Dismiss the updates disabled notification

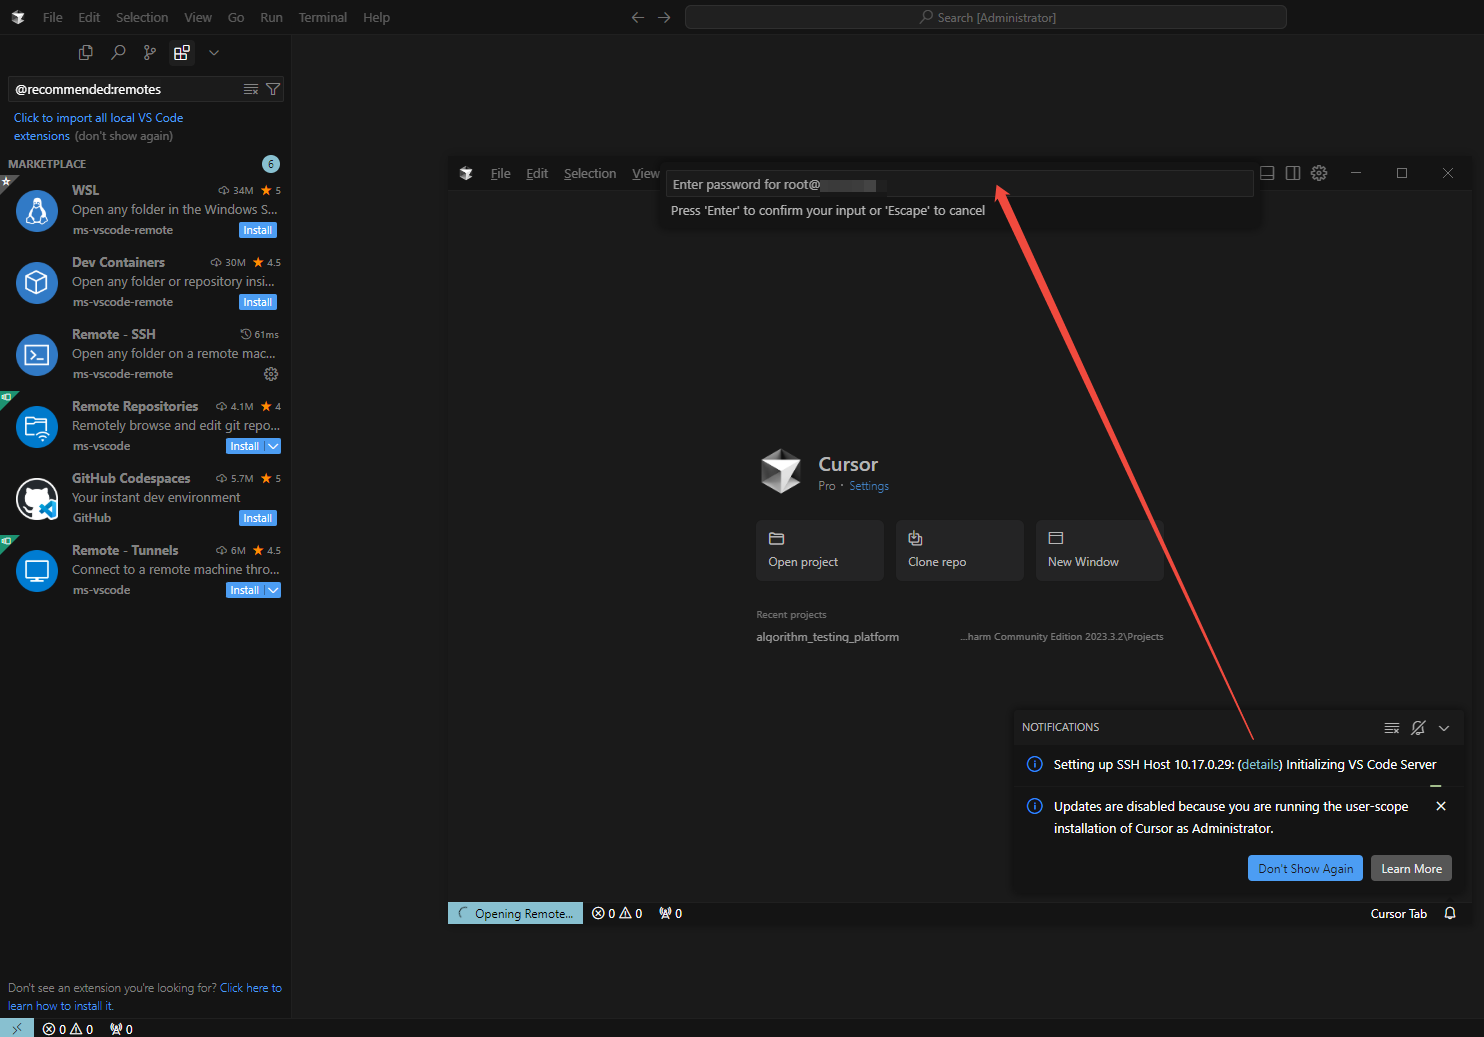pos(1441,806)
